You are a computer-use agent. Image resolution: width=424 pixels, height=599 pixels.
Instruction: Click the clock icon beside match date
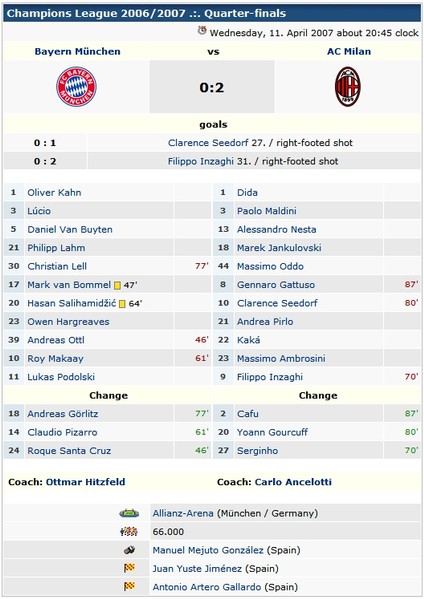click(x=202, y=31)
